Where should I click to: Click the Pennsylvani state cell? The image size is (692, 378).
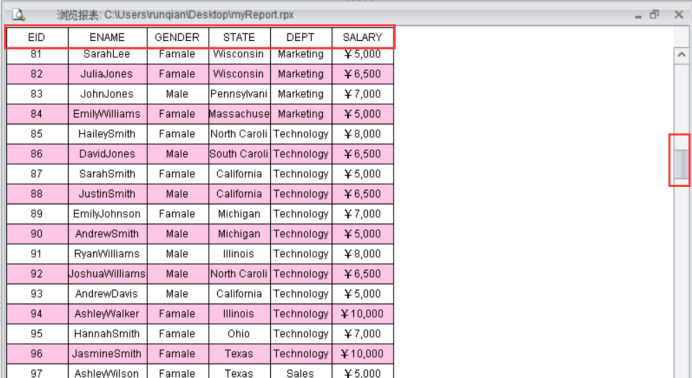tap(239, 94)
